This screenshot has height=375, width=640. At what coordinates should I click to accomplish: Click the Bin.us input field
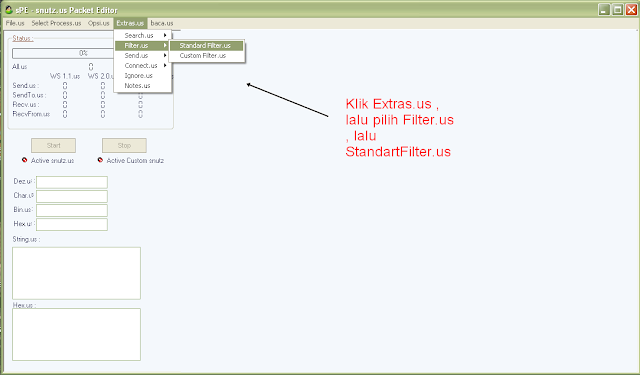click(x=72, y=211)
